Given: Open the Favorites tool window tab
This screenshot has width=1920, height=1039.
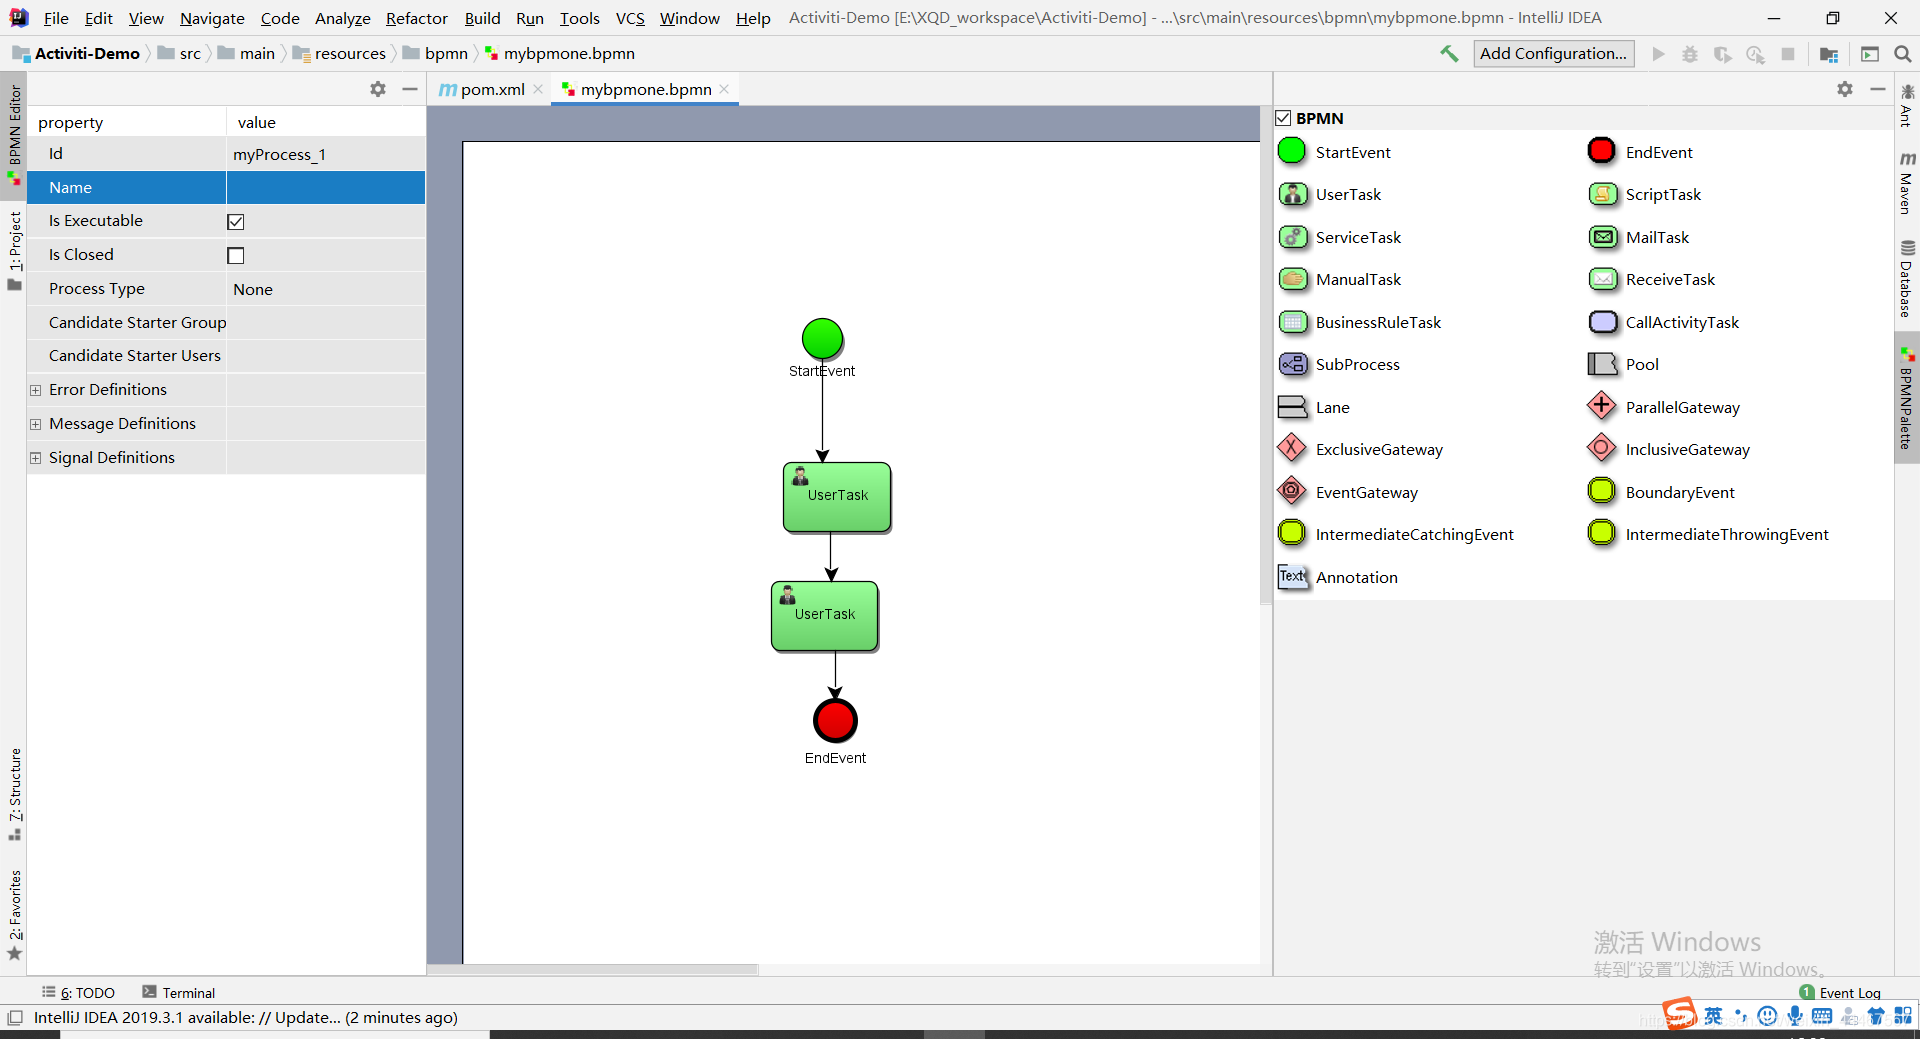Looking at the screenshot, I should tap(14, 915).
